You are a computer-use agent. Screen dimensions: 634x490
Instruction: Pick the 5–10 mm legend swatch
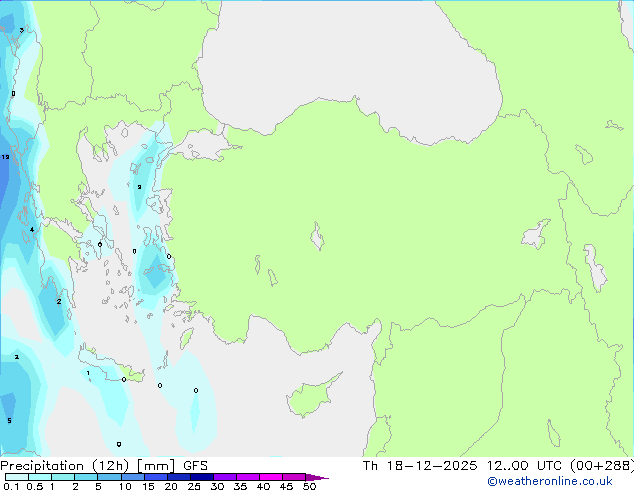[x=109, y=477]
